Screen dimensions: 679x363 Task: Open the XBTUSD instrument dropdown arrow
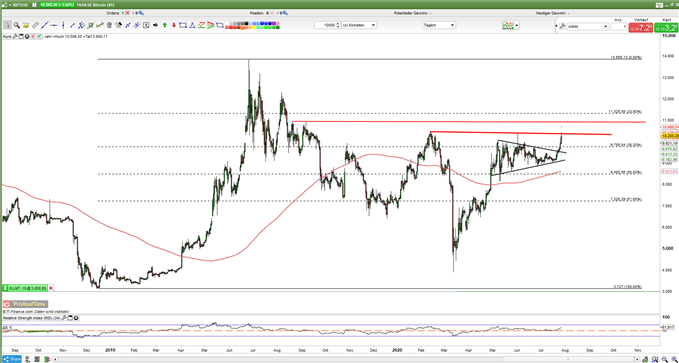(10, 5)
